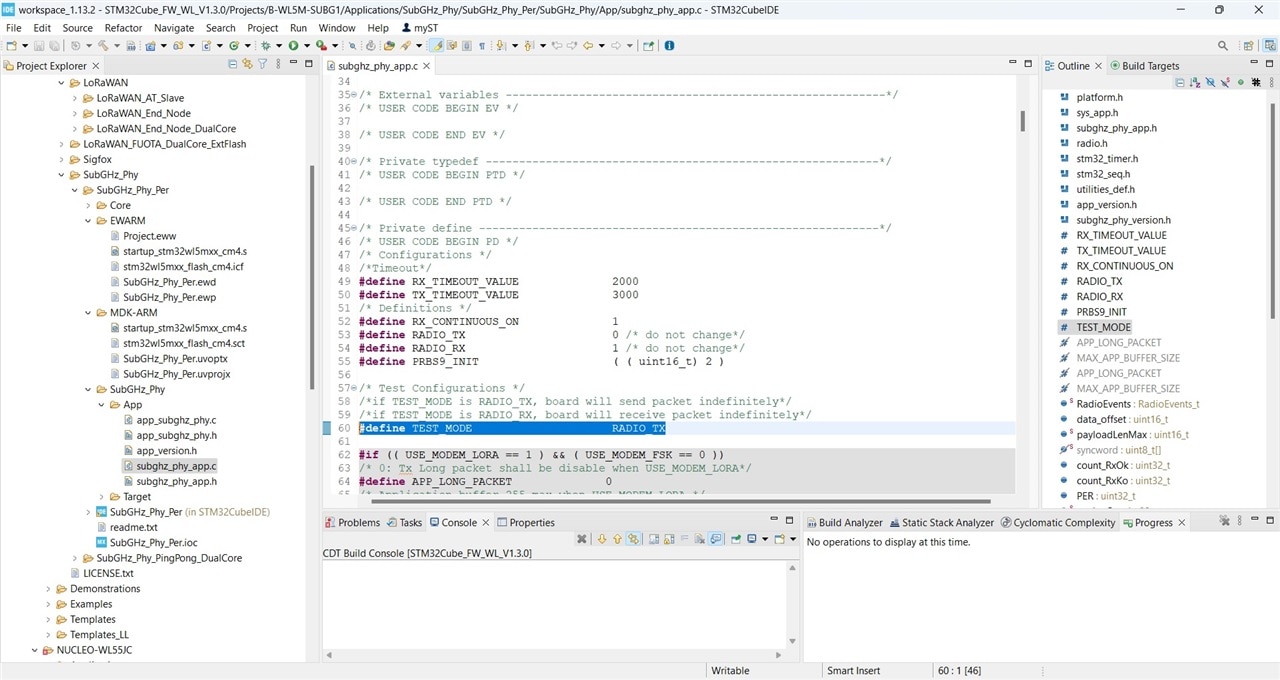1280x680 pixels.
Task: Click the Debug bug icon in toolbar
Action: tap(266, 46)
